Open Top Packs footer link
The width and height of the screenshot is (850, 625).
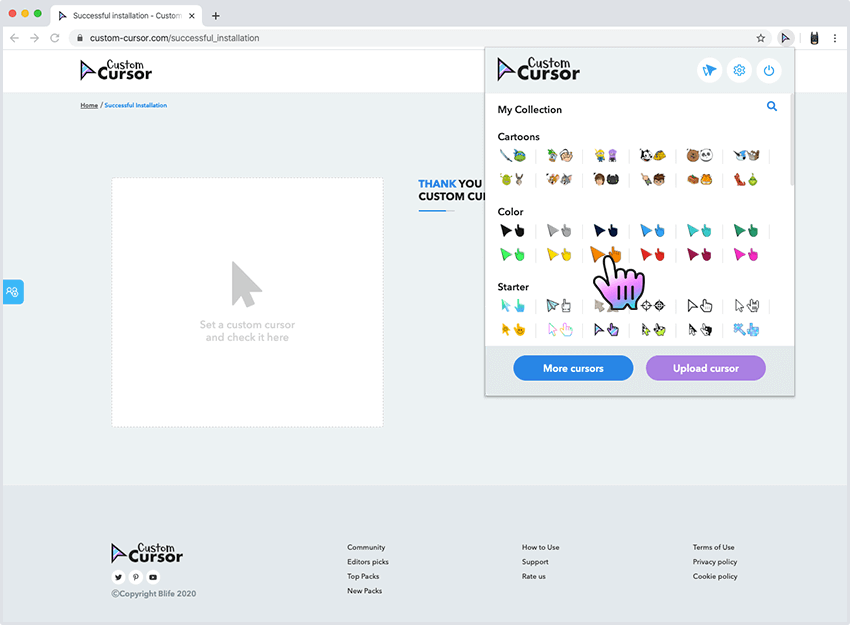tap(363, 577)
